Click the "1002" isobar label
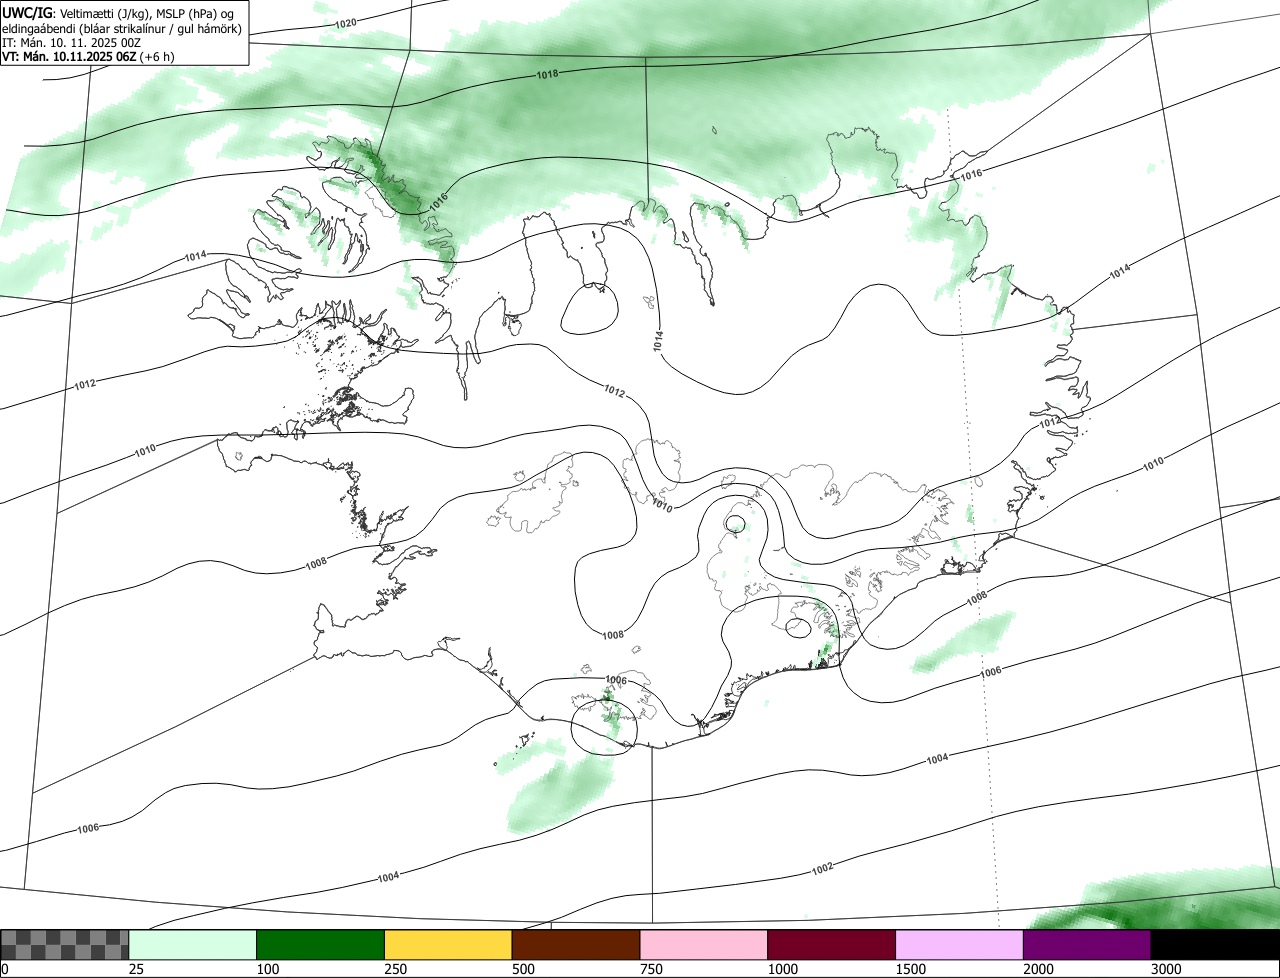 [822, 868]
